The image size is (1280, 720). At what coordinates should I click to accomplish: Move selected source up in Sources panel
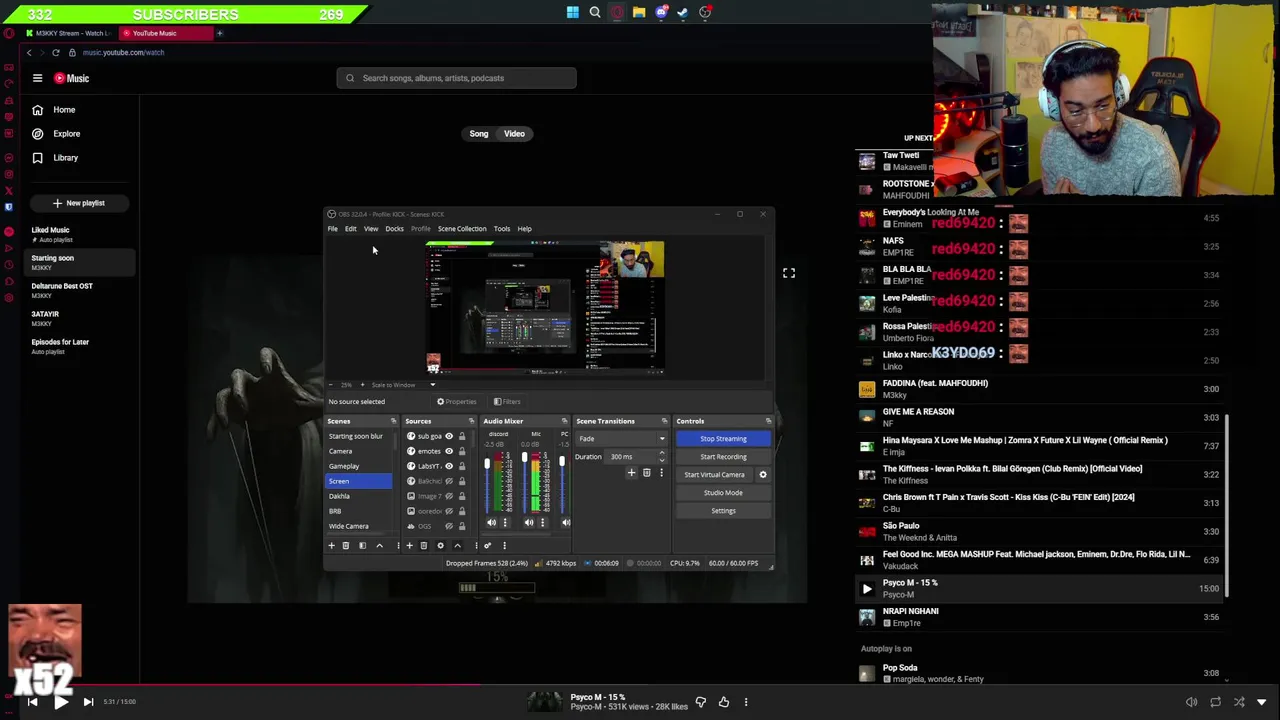click(457, 545)
